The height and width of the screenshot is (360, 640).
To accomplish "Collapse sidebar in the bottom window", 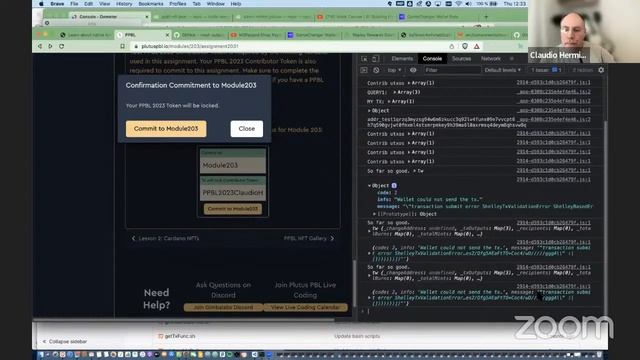I will [x=64, y=342].
